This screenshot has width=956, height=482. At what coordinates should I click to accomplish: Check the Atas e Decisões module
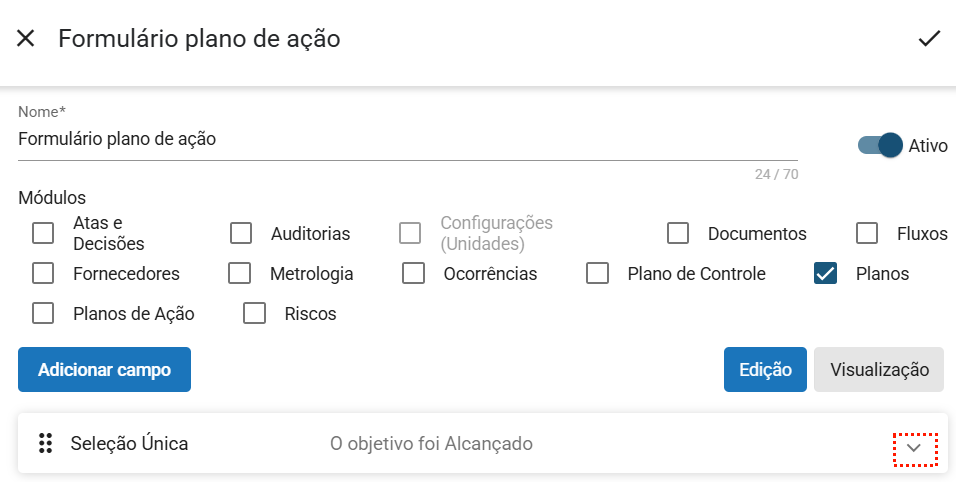(43, 233)
